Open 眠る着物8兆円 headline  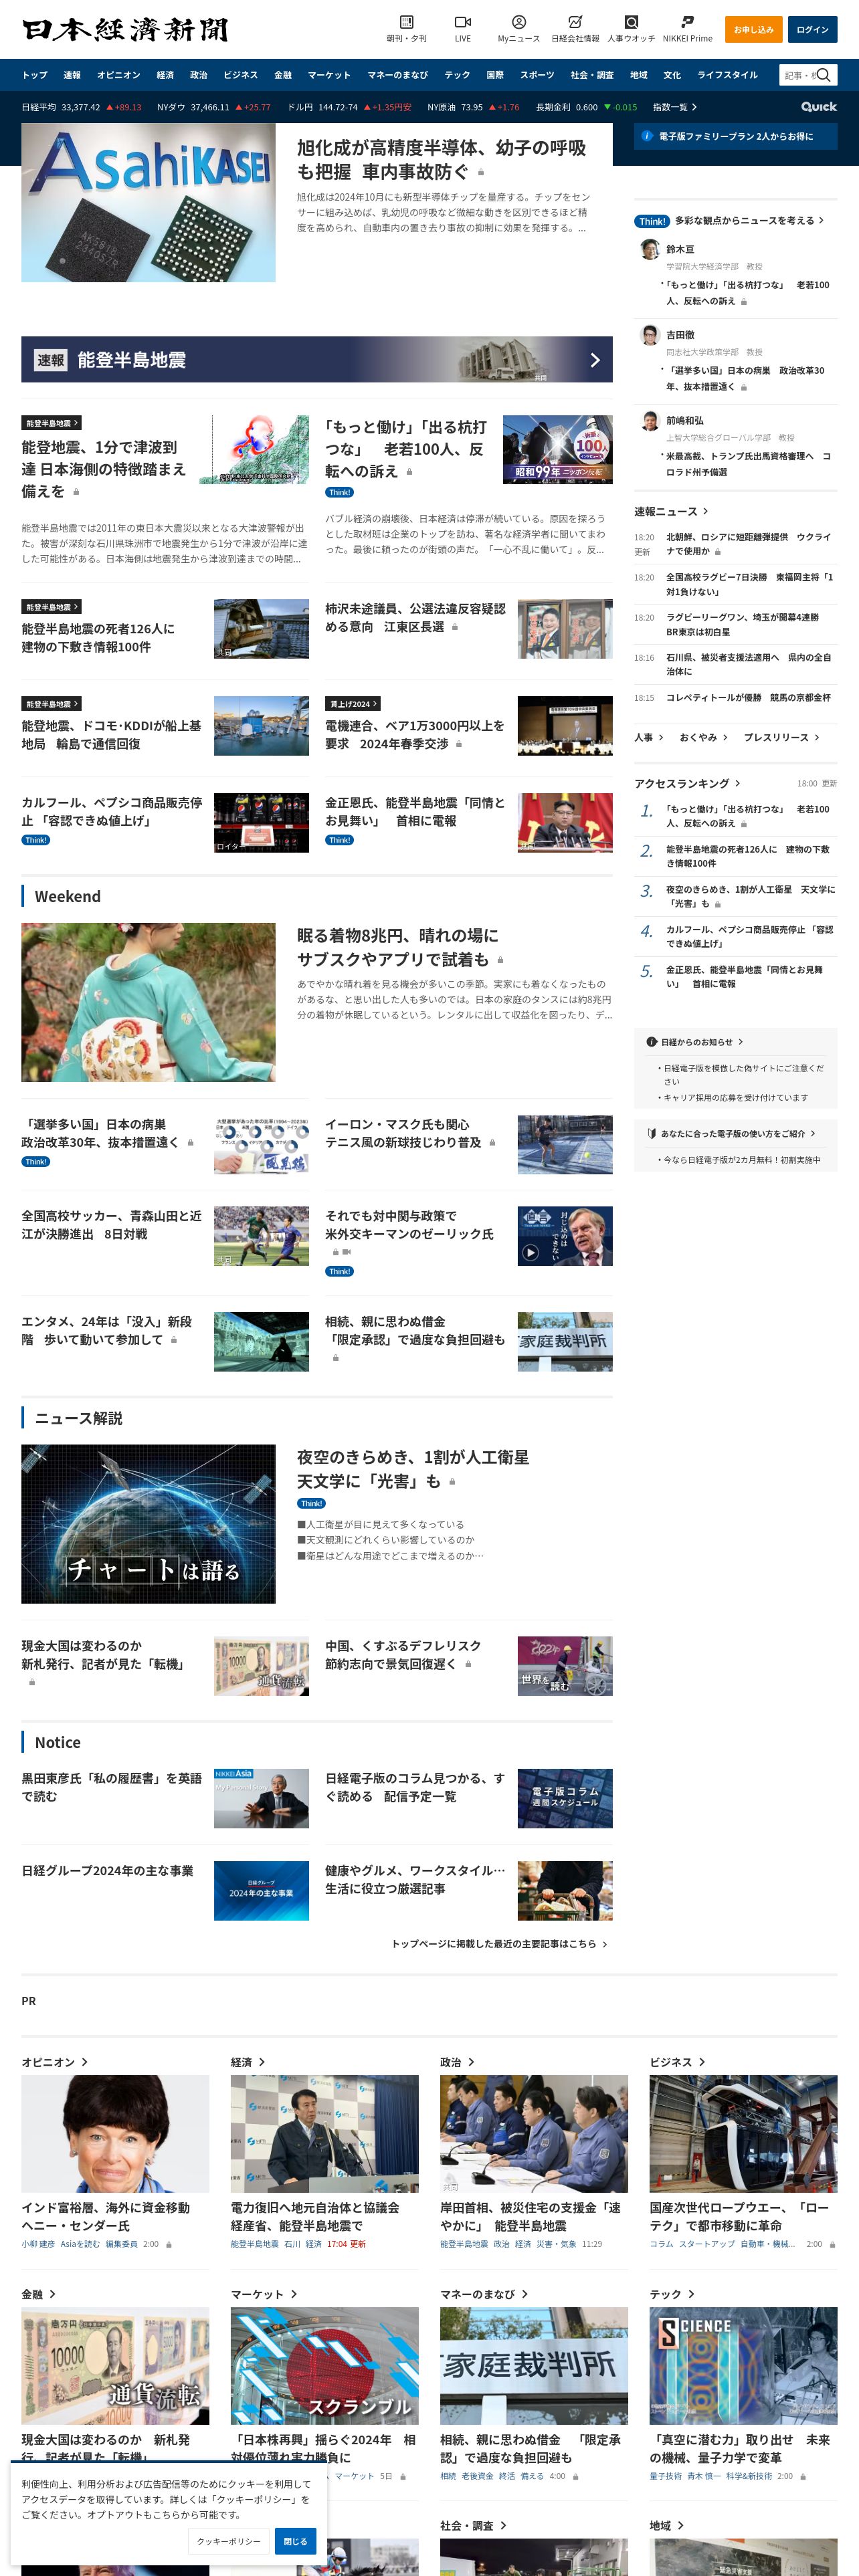[x=398, y=947]
